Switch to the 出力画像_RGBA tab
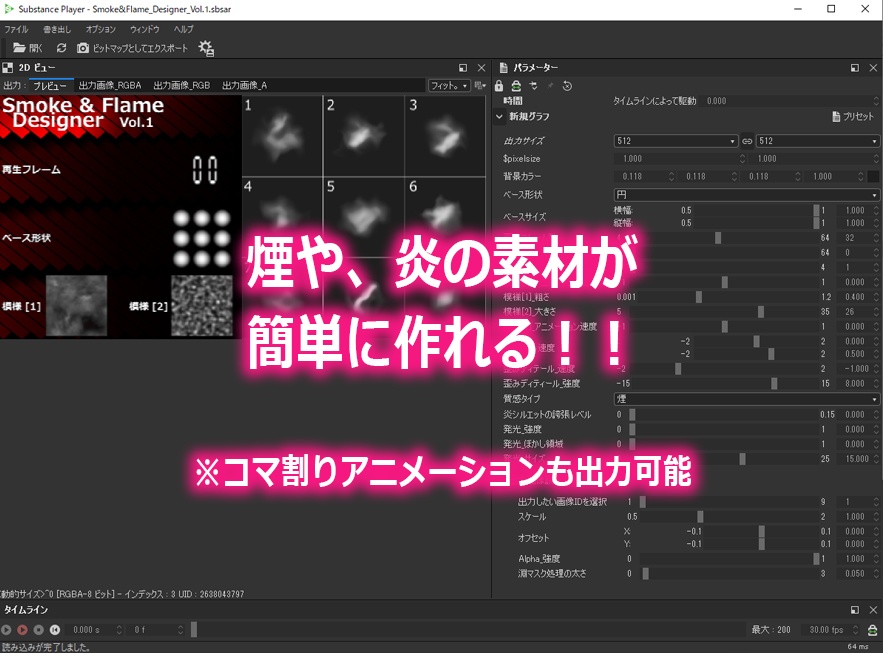This screenshot has width=883, height=653. click(110, 86)
